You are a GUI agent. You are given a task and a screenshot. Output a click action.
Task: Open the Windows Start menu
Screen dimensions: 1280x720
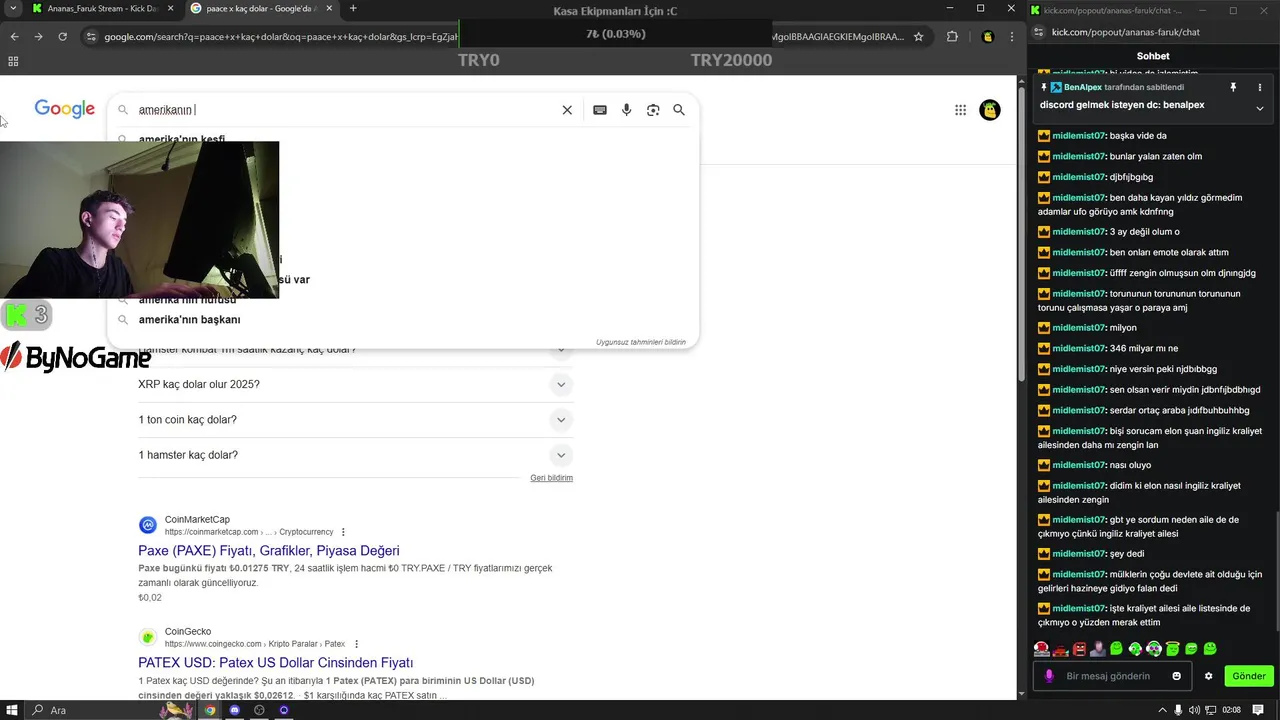pos(13,710)
